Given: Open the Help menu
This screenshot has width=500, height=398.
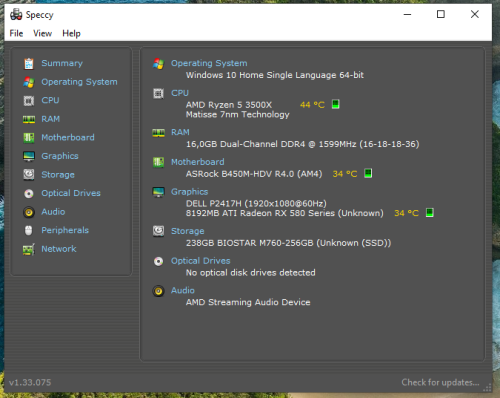Looking at the screenshot, I should coord(71,33).
